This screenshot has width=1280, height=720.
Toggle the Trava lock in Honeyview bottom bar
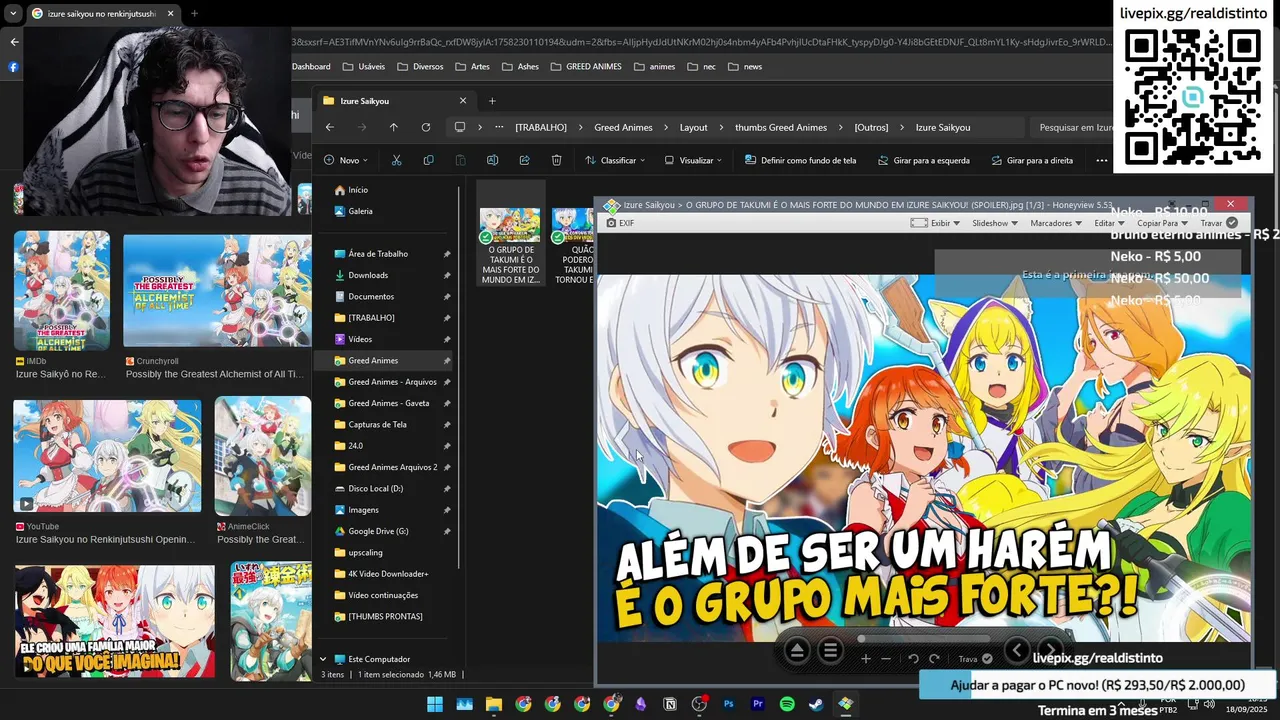click(x=987, y=659)
